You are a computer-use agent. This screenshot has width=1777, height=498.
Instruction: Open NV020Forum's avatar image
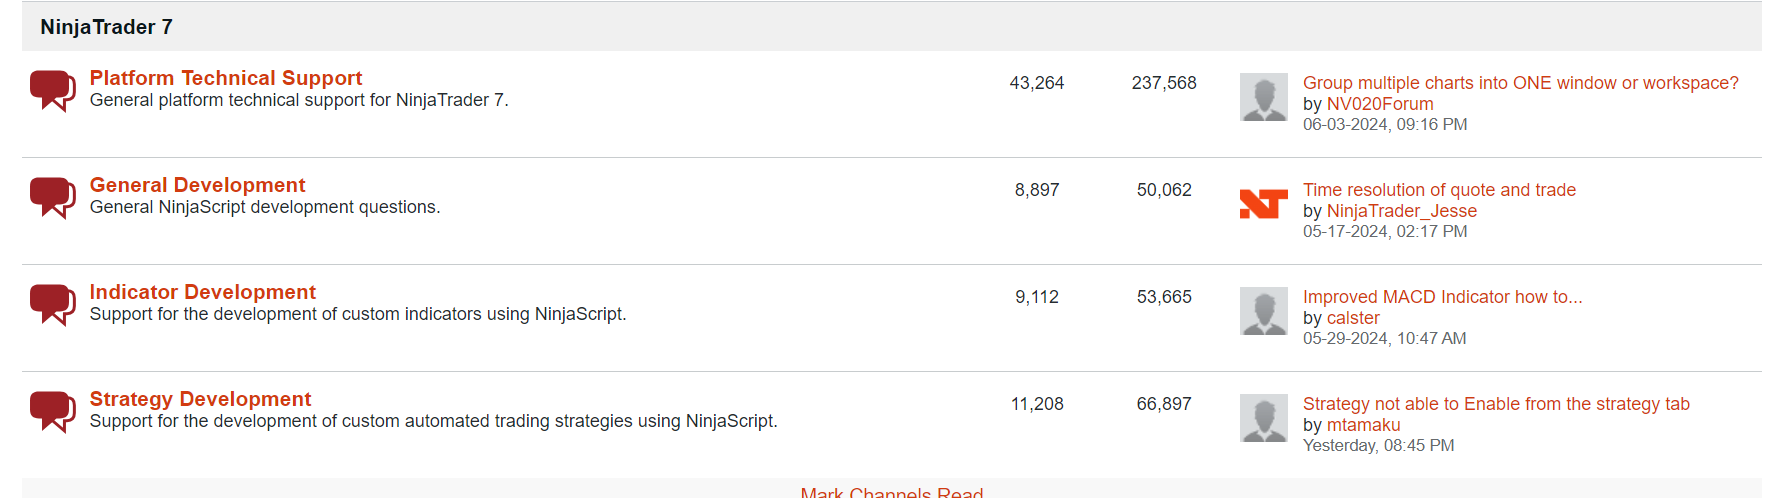pos(1263,97)
